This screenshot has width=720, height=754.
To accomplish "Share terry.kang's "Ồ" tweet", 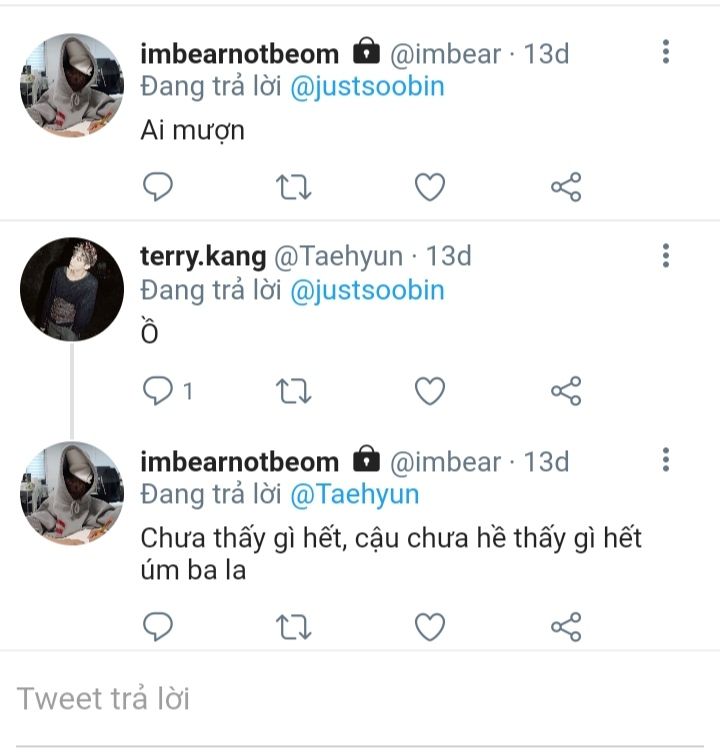I will (566, 391).
